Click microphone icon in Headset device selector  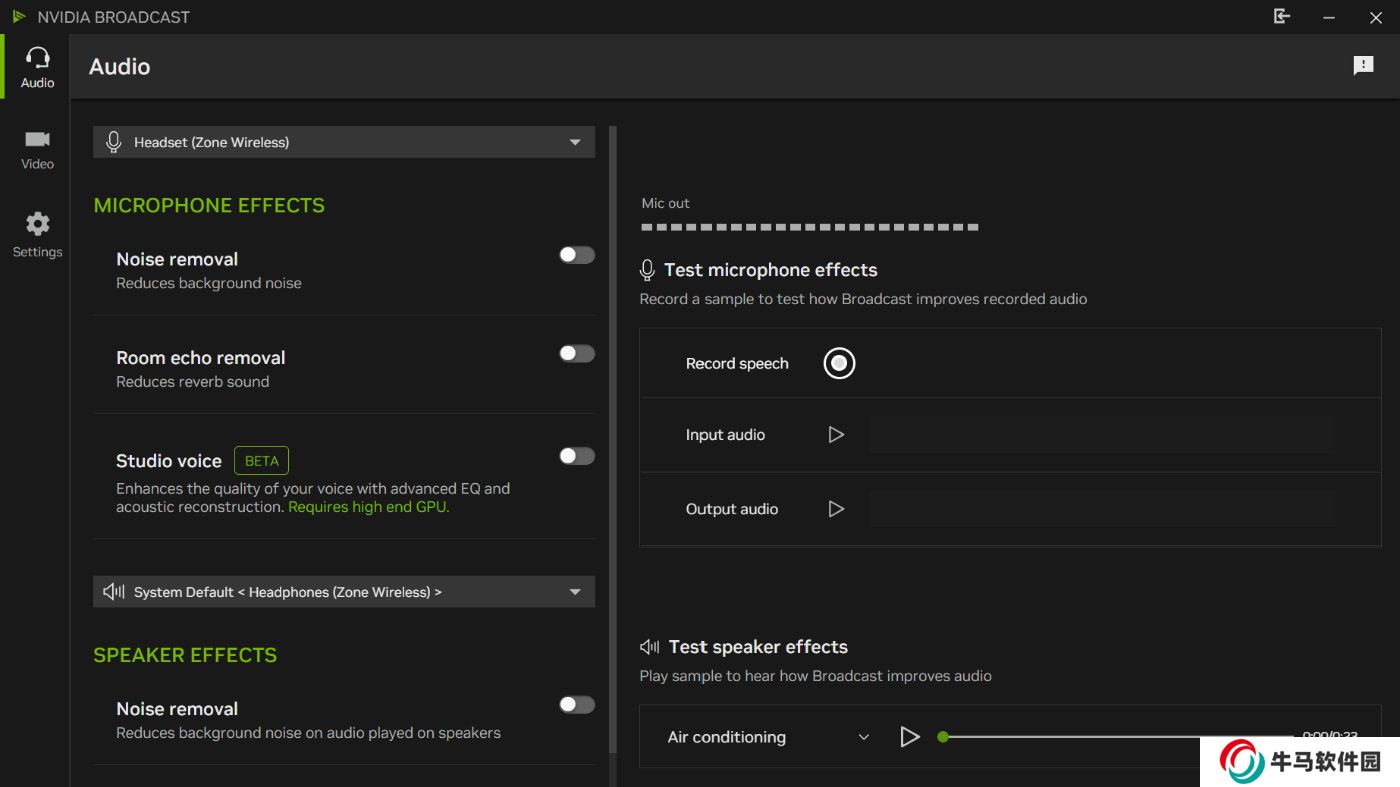click(114, 142)
